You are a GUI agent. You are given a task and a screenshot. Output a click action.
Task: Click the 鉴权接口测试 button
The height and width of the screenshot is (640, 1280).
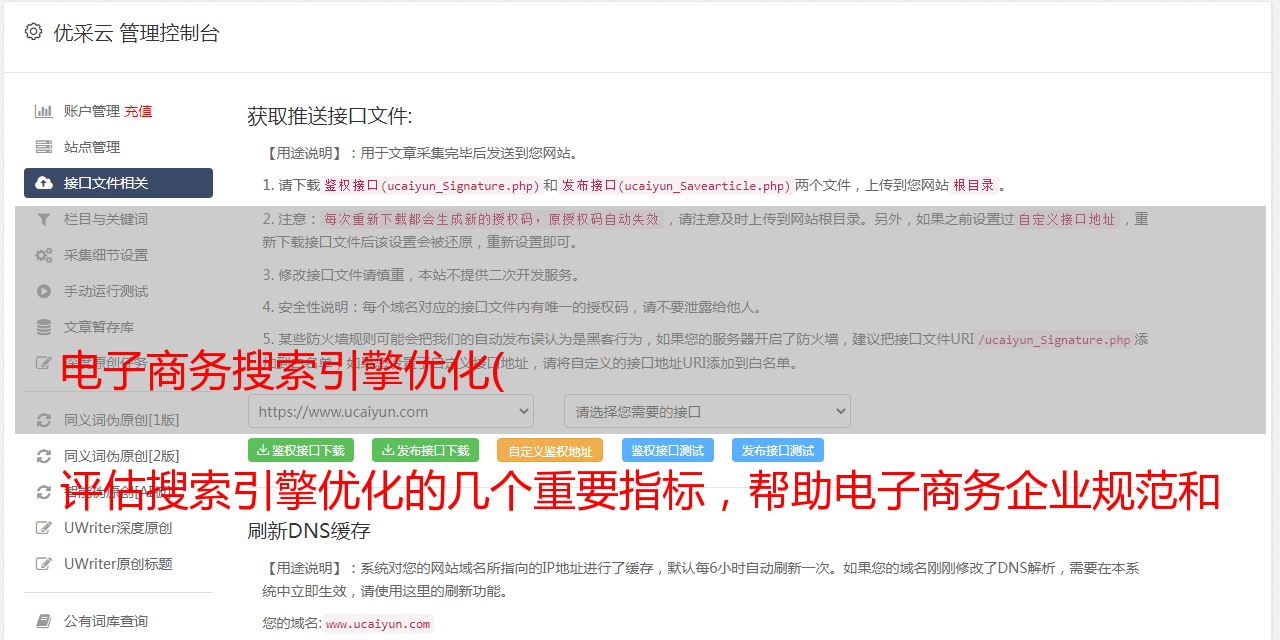tap(668, 450)
